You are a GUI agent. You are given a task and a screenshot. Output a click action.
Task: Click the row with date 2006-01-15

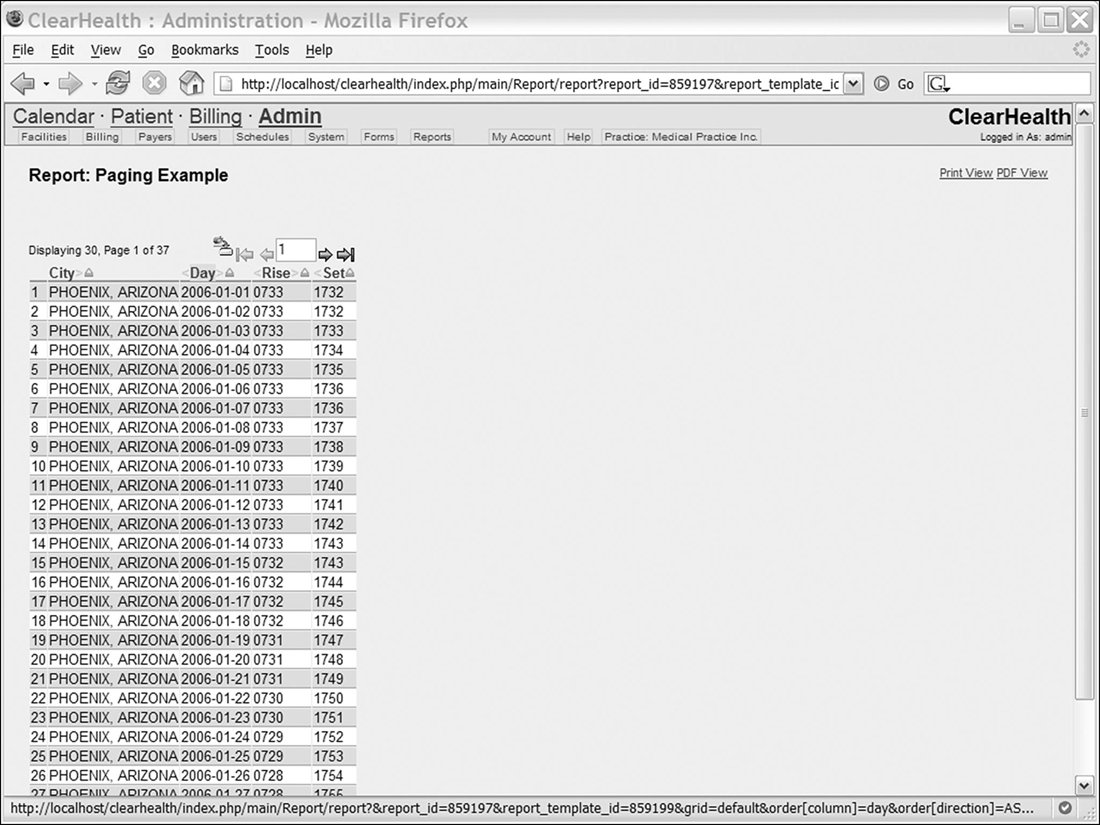pyautogui.click(x=193, y=563)
